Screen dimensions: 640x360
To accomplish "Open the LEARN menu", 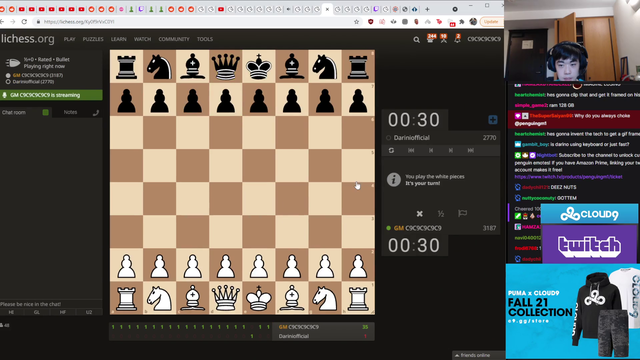I will [118, 39].
